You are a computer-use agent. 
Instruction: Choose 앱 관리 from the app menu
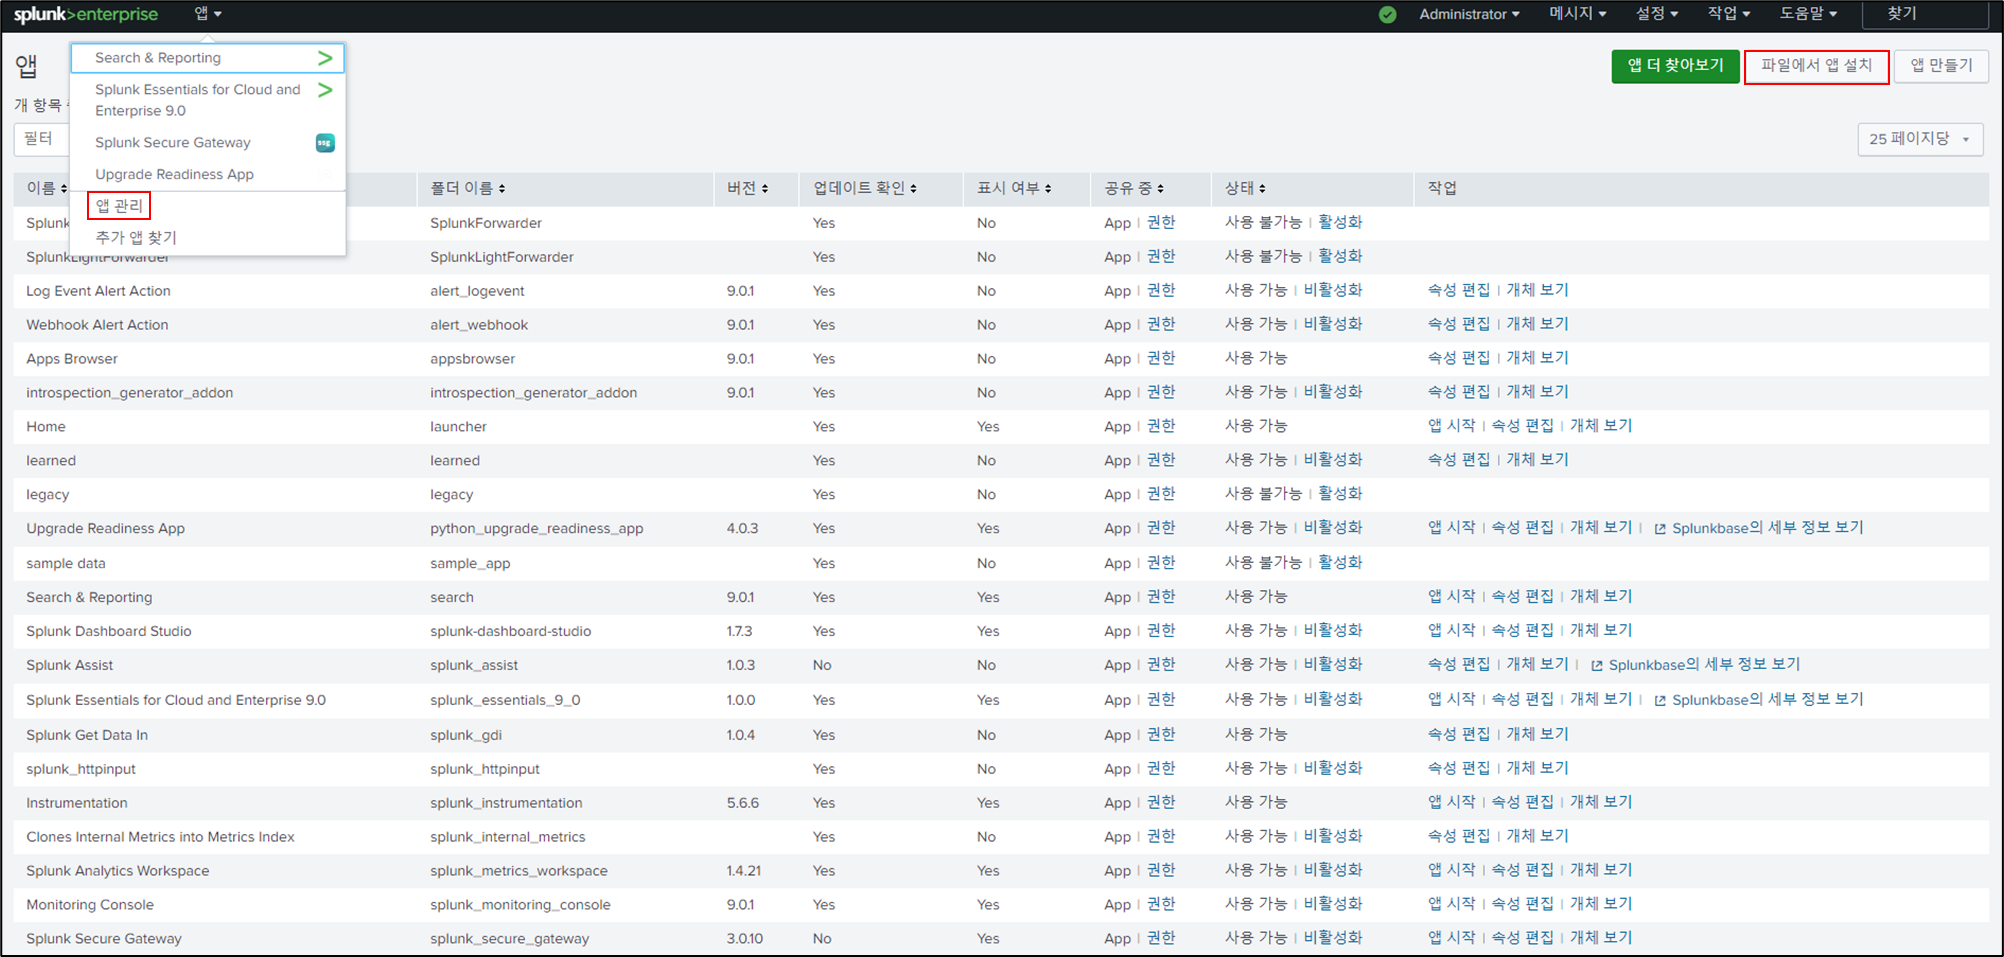coord(119,206)
